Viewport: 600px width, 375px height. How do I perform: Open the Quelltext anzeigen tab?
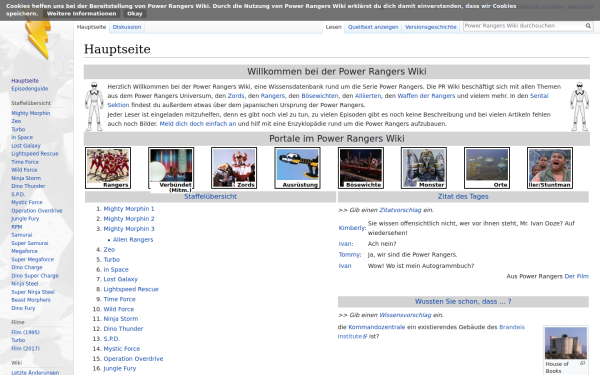click(373, 27)
